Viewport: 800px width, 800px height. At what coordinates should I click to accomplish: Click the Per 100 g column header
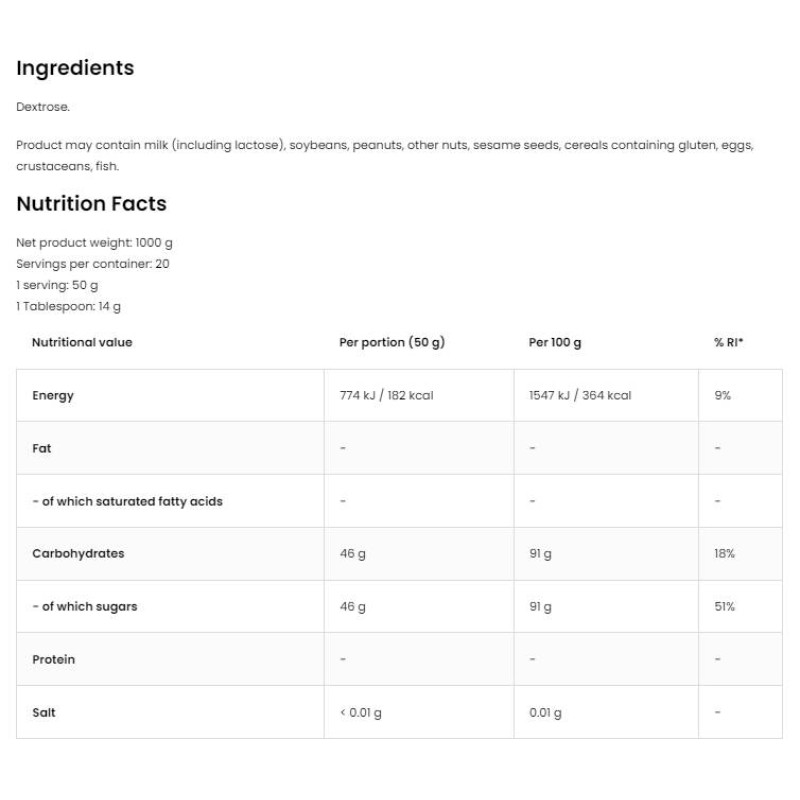tap(555, 342)
